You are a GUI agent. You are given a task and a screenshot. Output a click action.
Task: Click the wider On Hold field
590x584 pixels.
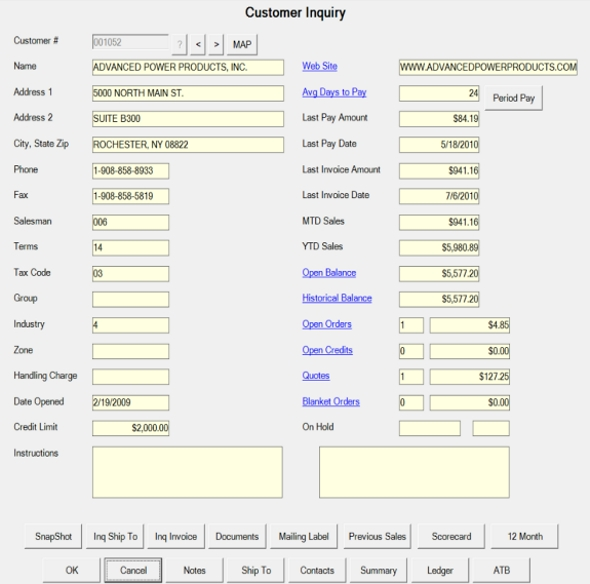[430, 428]
